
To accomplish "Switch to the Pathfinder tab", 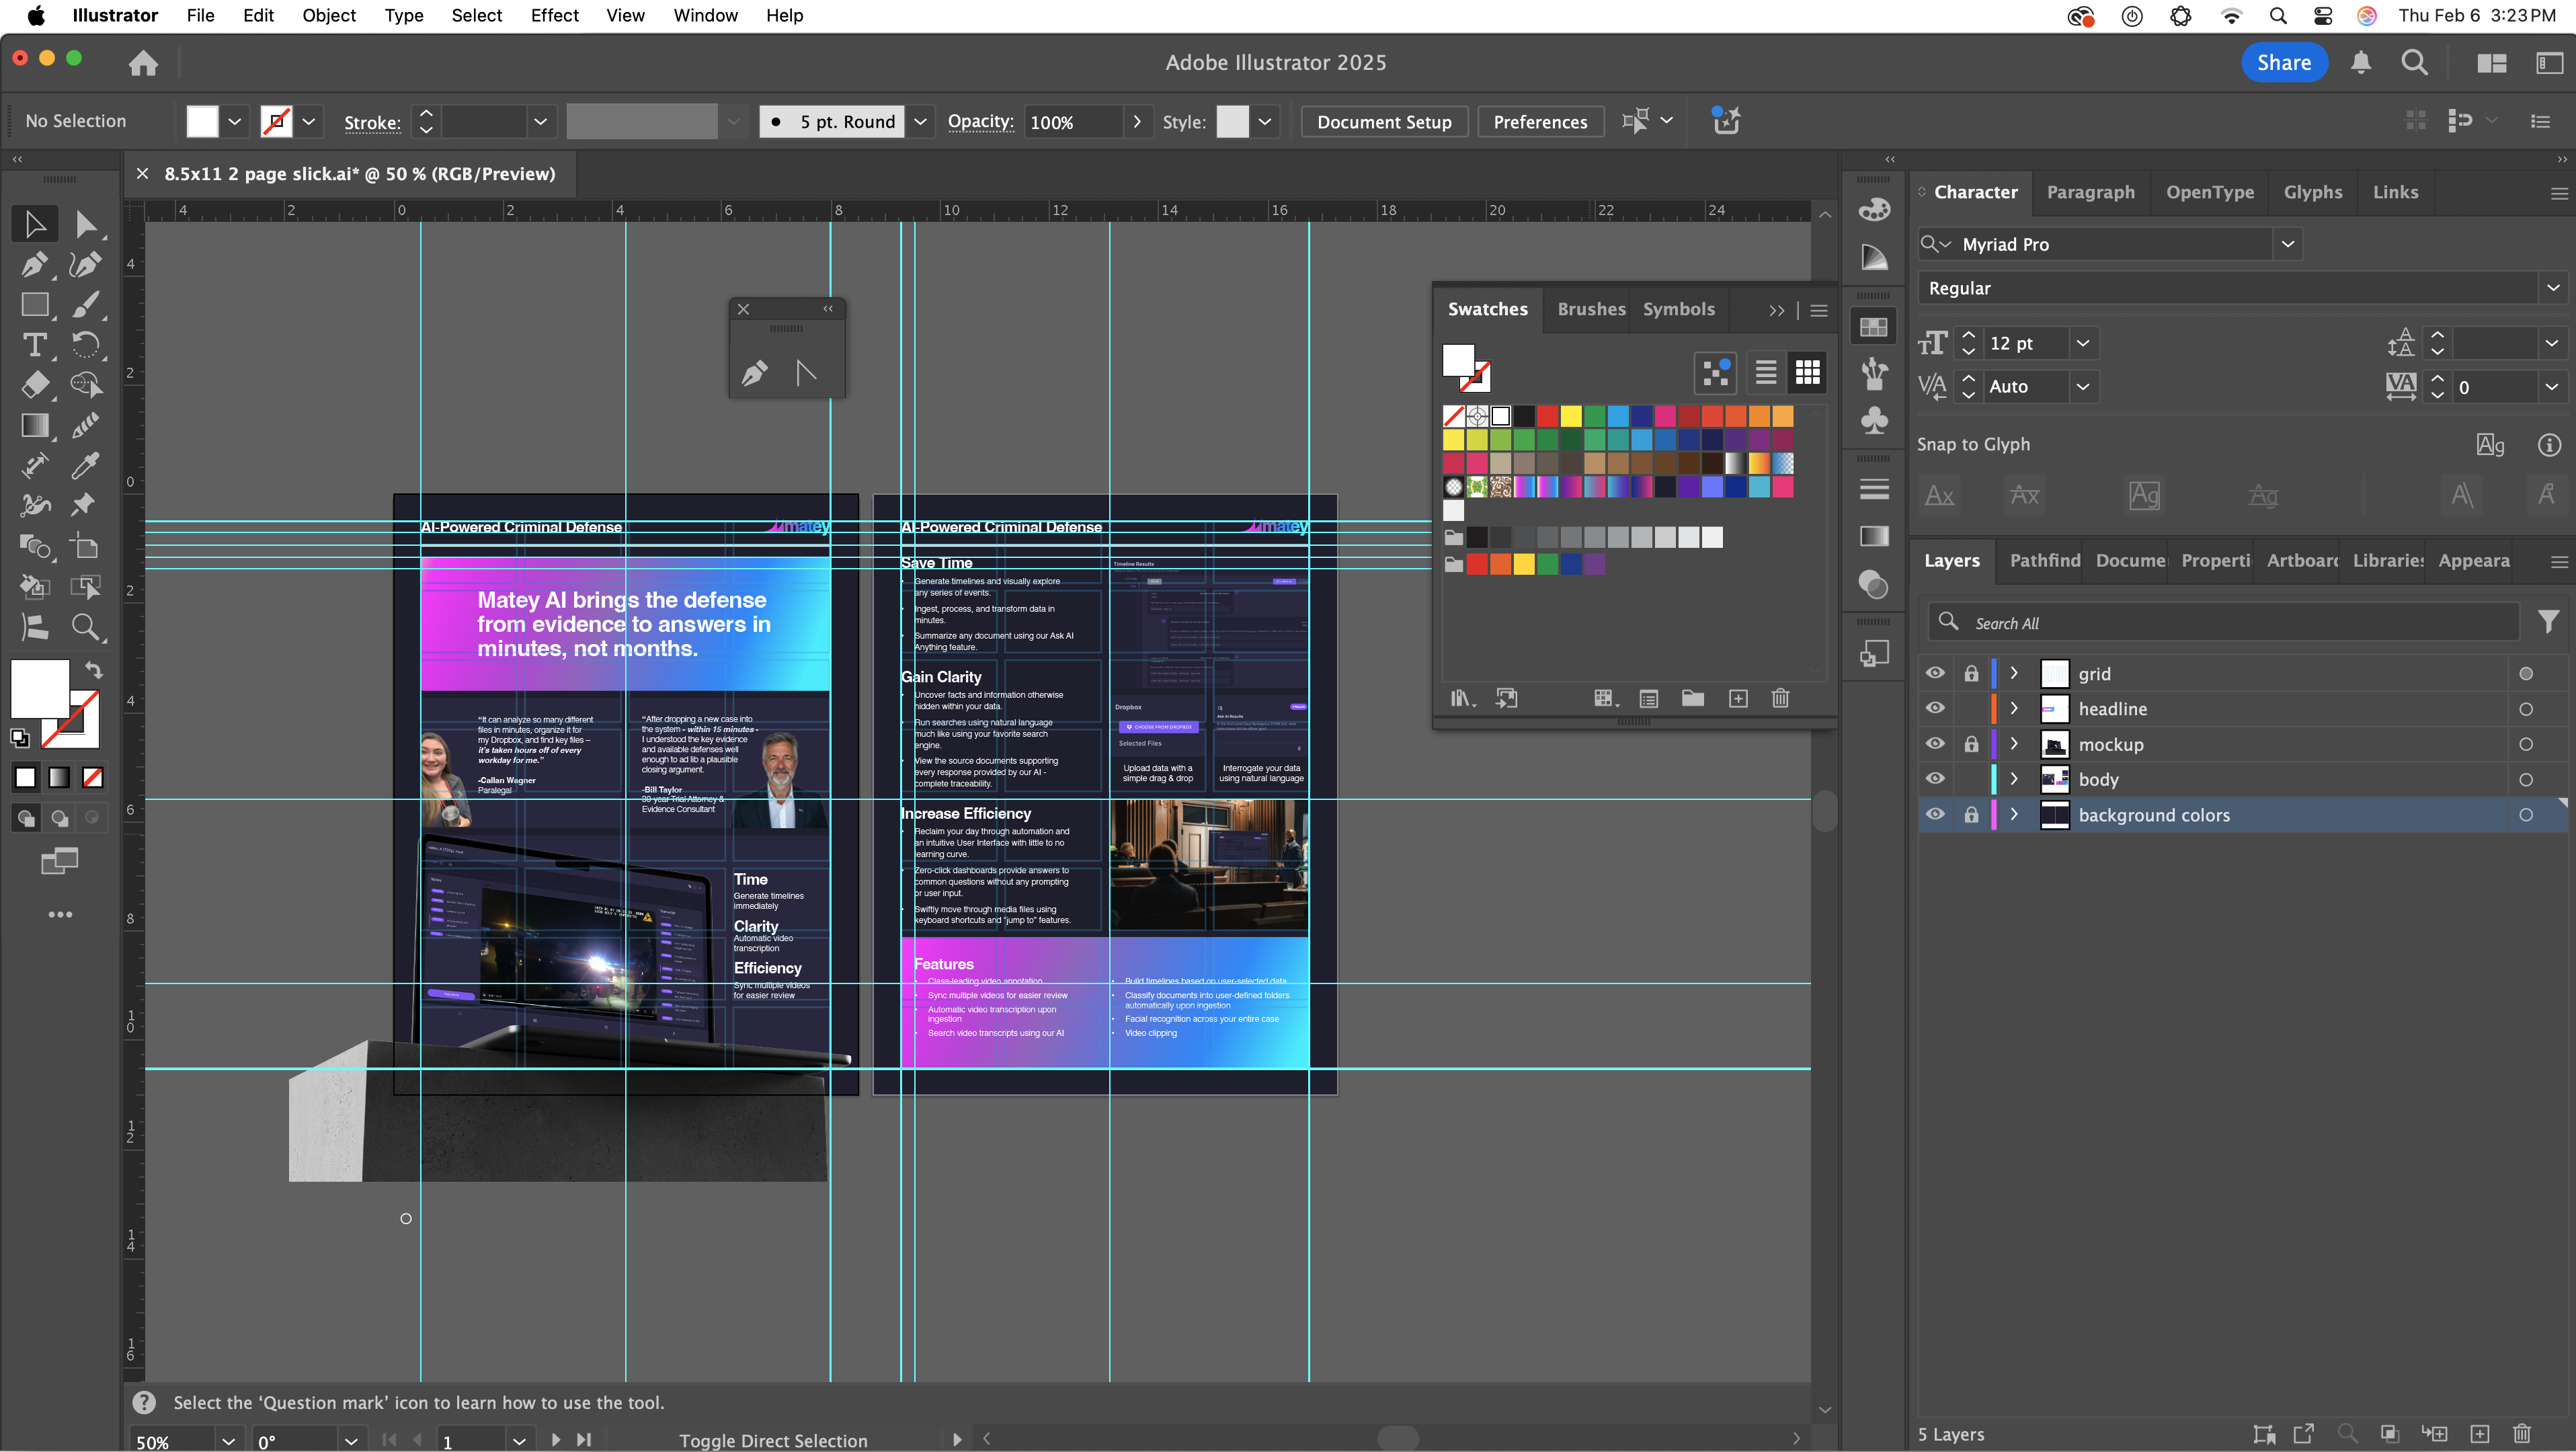I will [2045, 560].
